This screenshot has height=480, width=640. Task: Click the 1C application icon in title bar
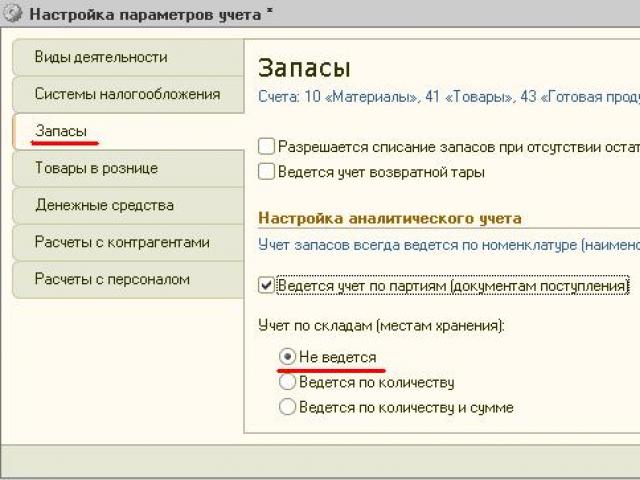coord(16,15)
